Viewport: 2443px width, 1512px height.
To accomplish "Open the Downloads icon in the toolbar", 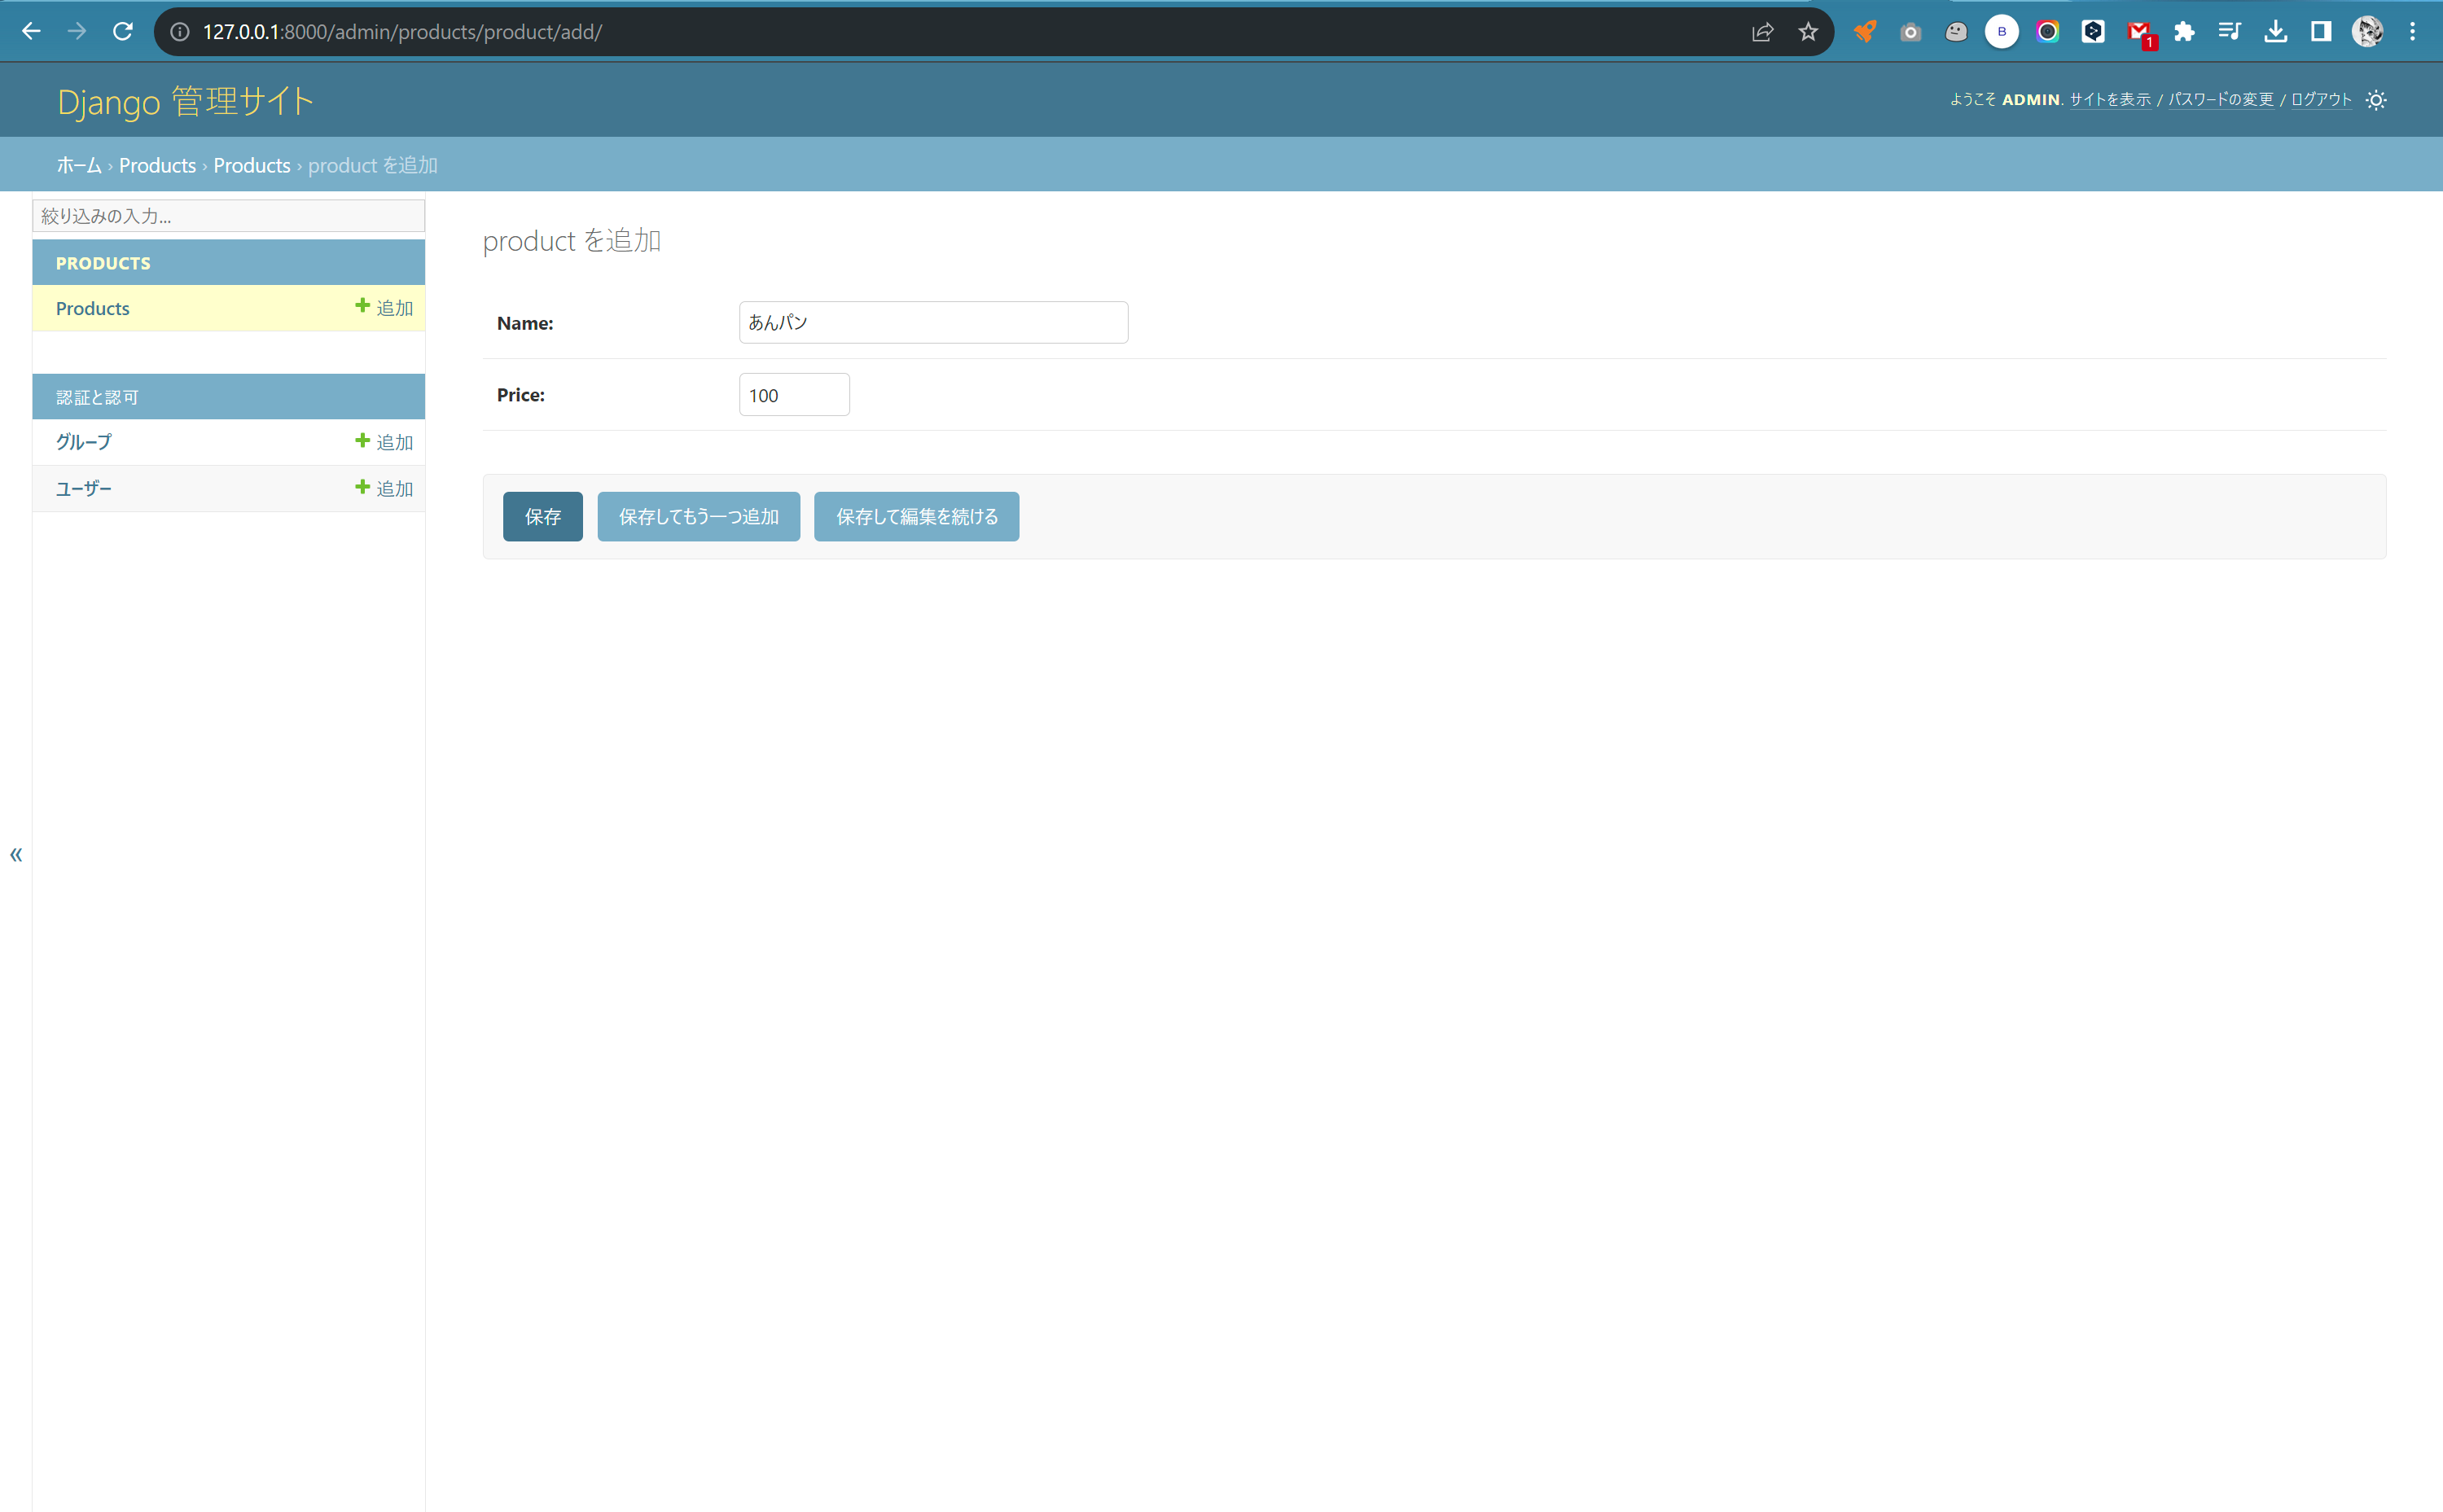I will tap(2277, 31).
